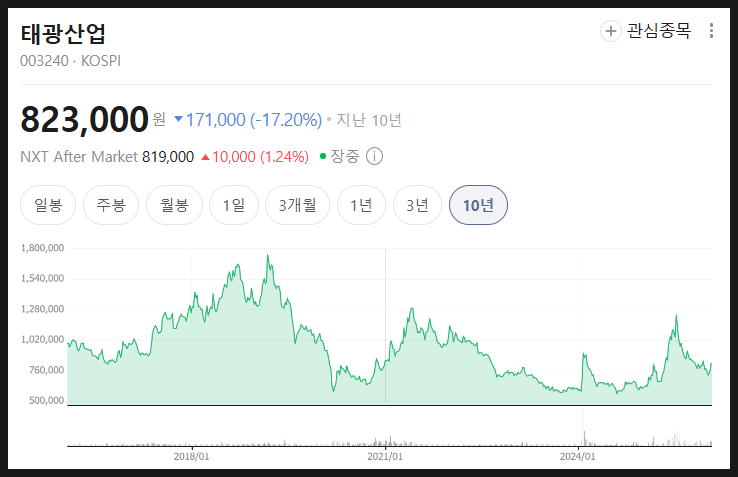Select the 3개월 chart range

click(x=297, y=205)
